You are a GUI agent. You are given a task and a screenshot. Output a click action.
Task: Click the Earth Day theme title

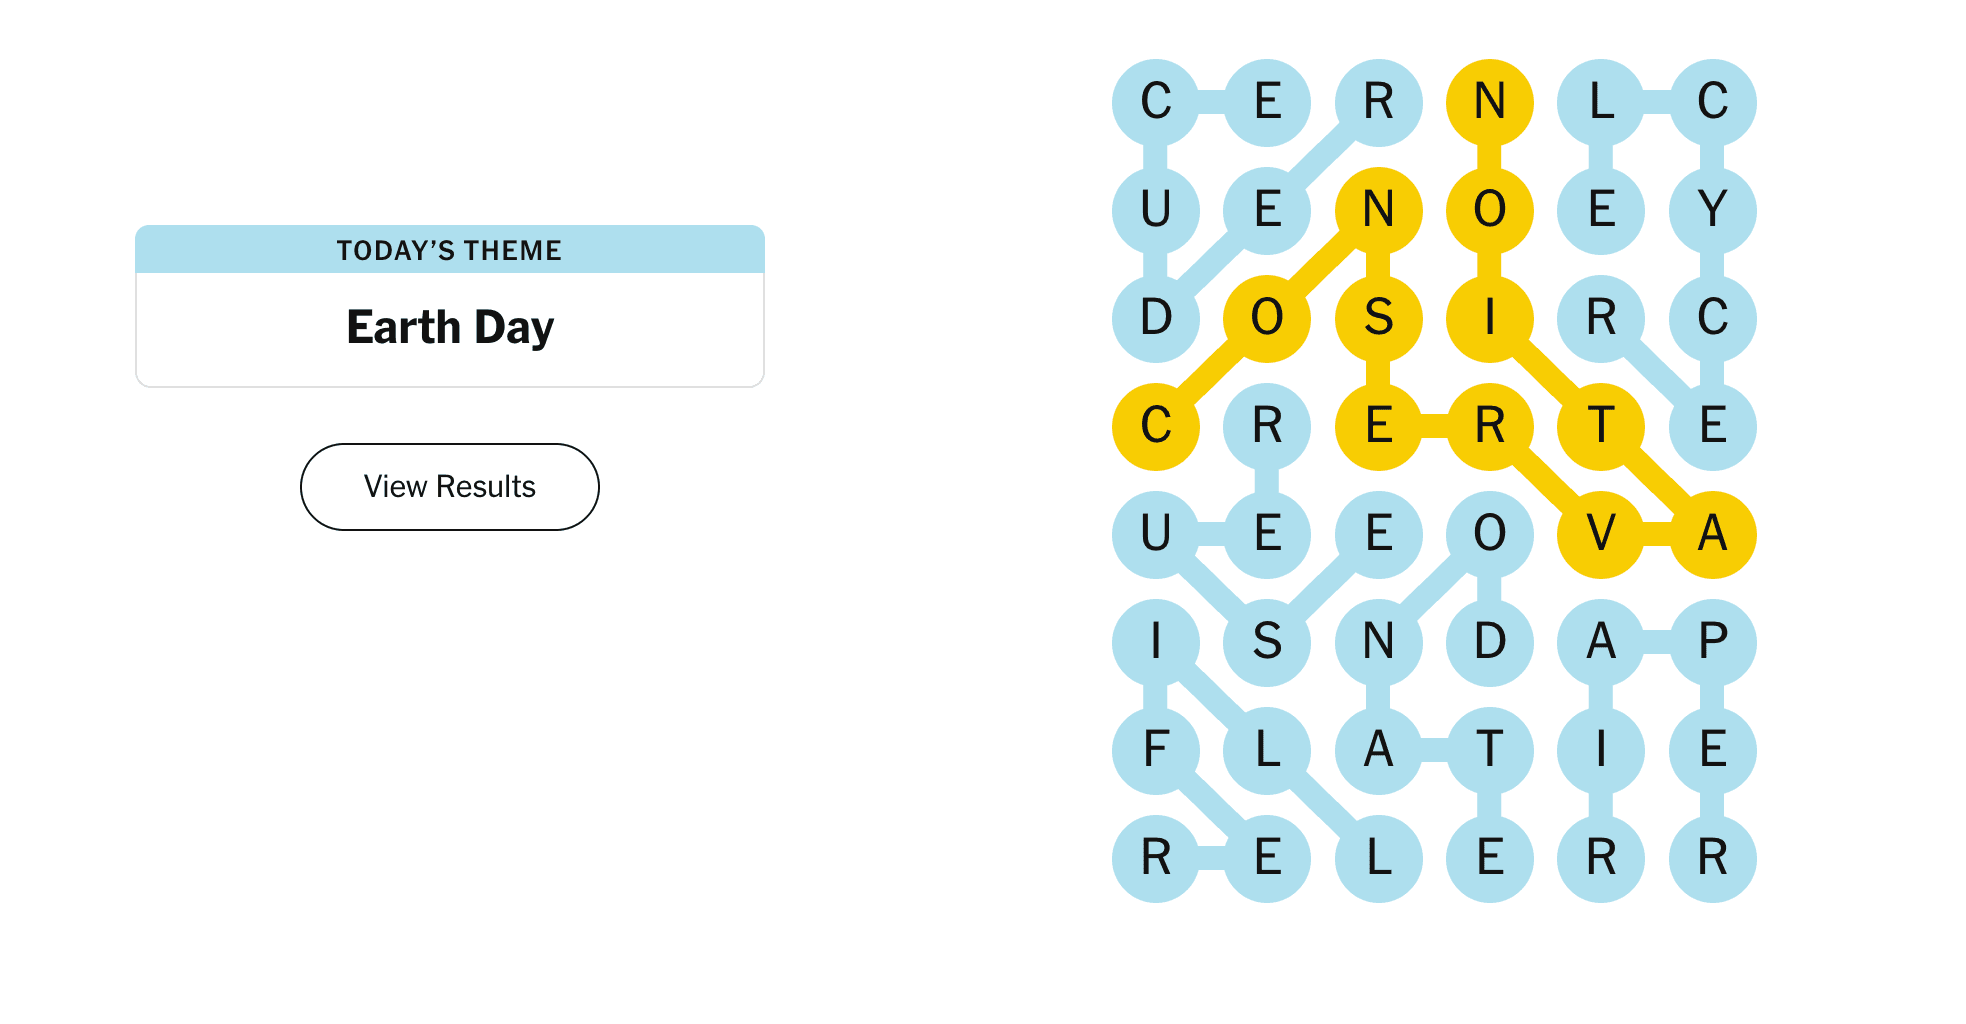point(449,328)
